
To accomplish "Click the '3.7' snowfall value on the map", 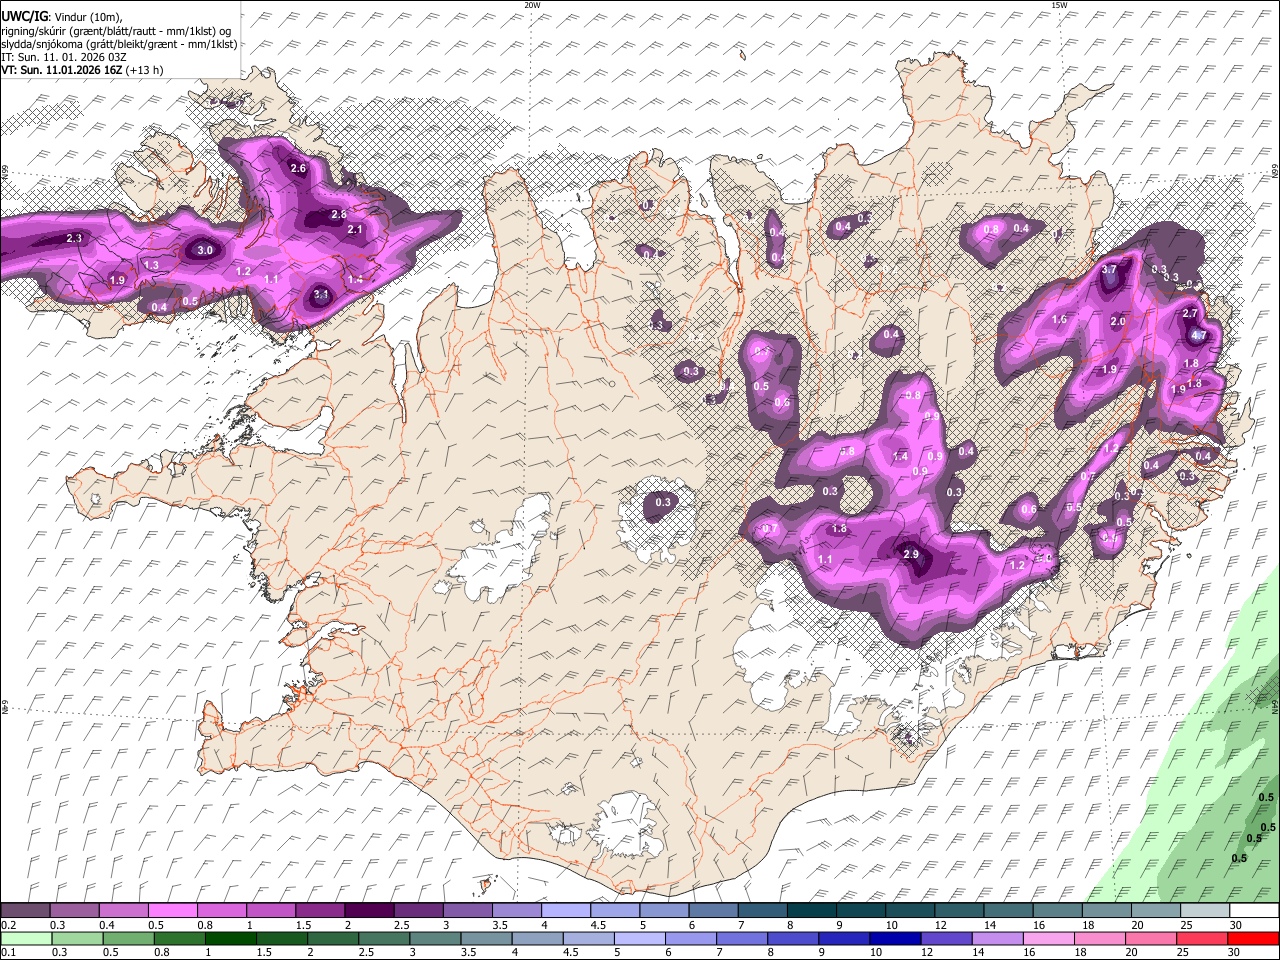I will (1109, 270).
